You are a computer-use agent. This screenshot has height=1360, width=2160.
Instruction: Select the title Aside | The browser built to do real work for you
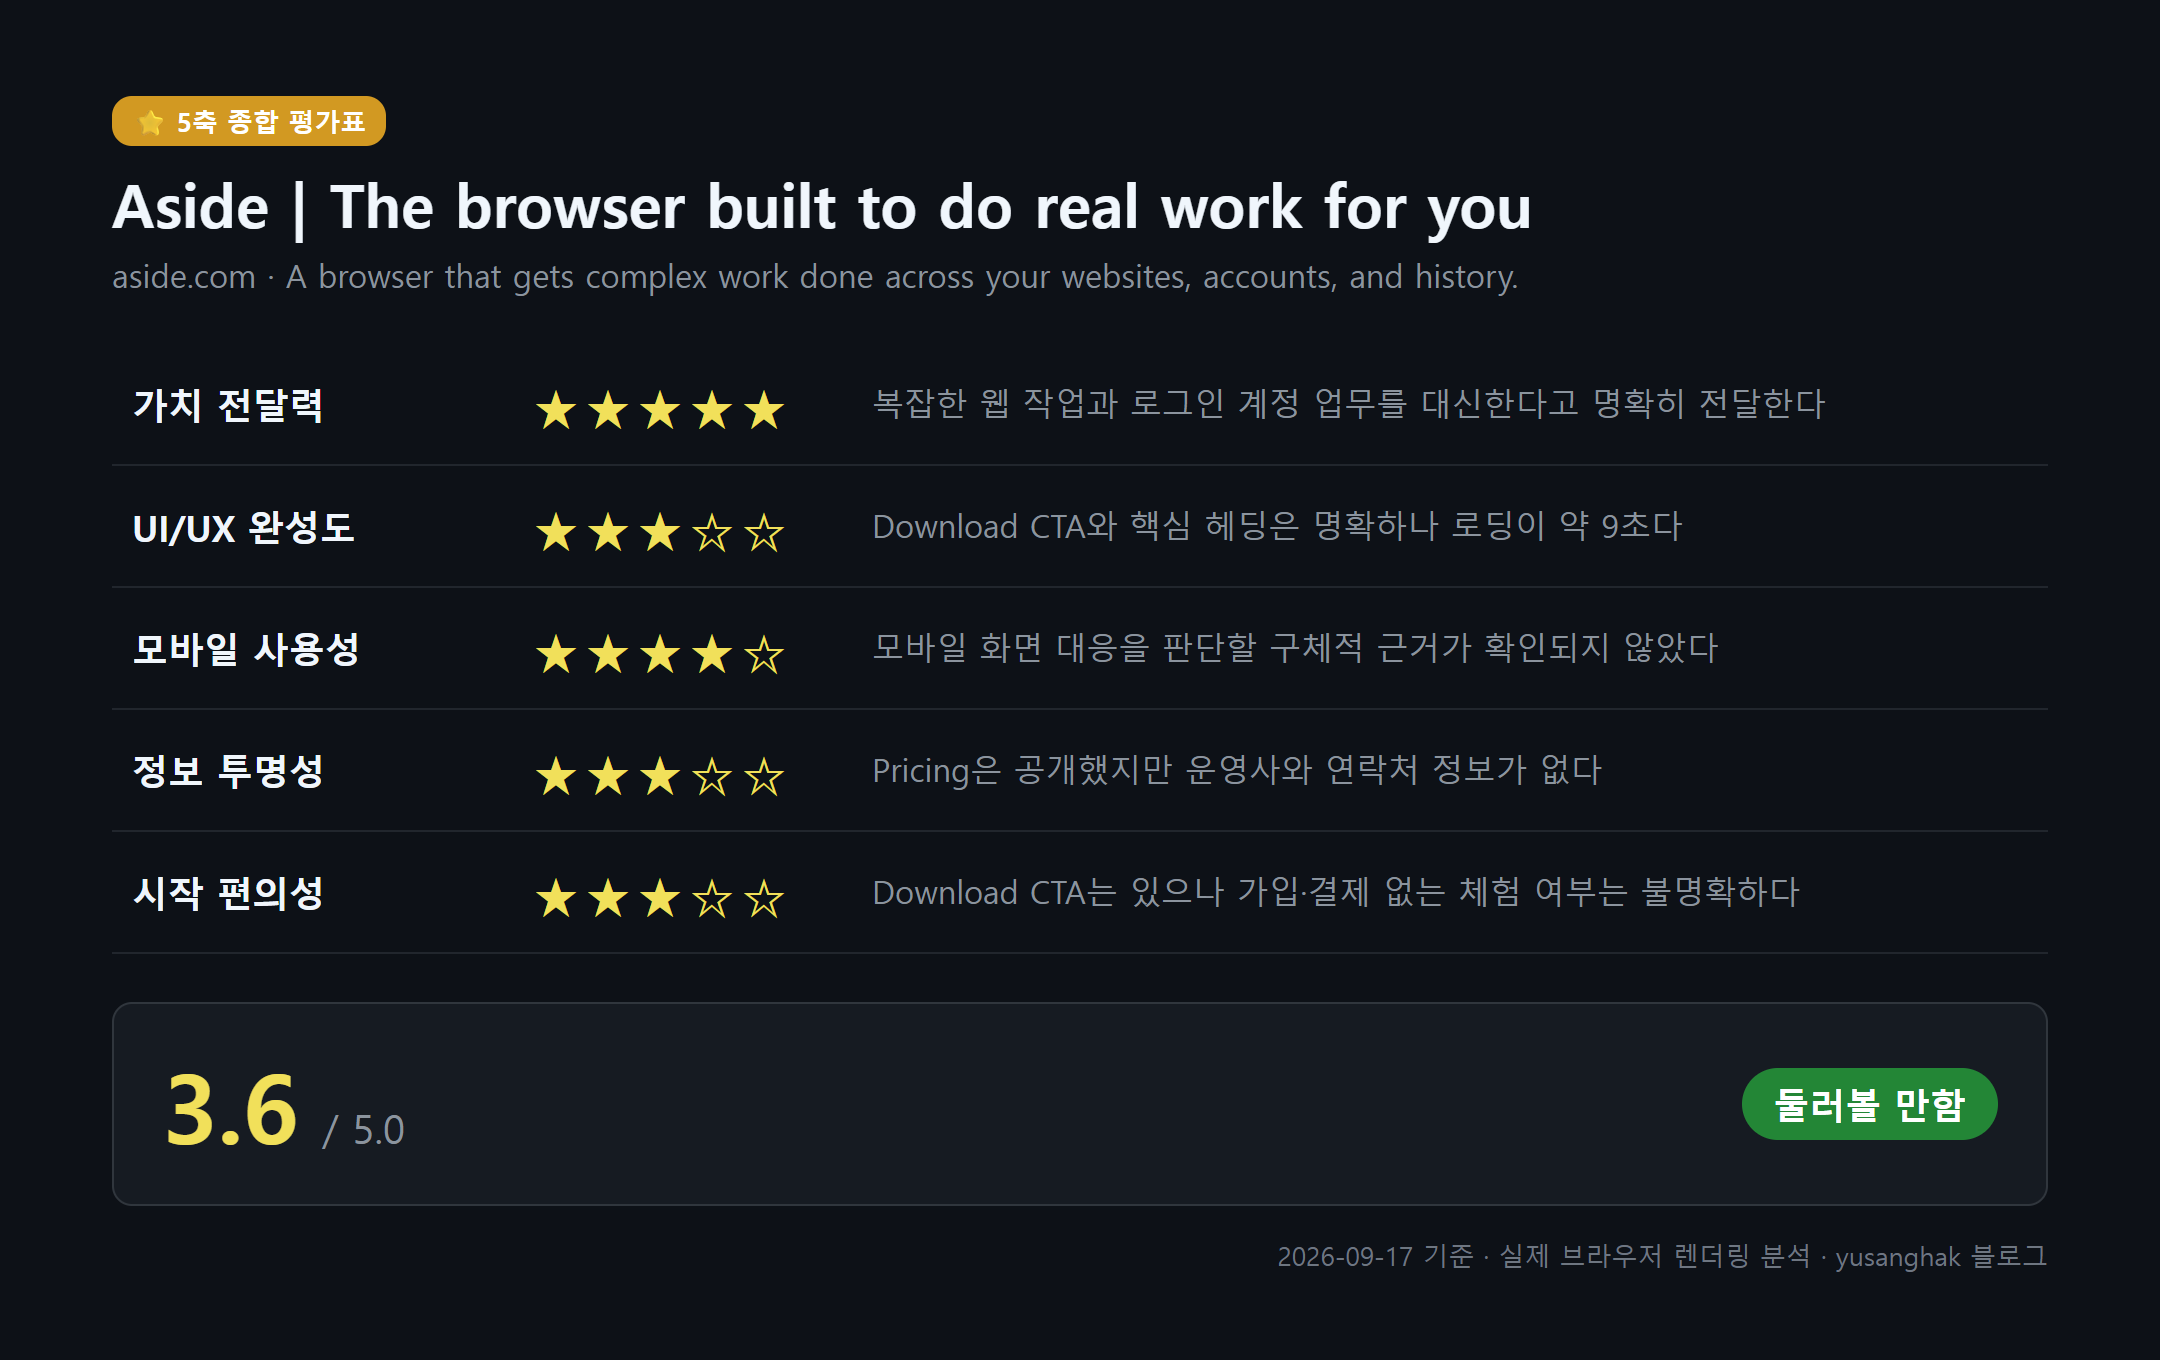(821, 207)
